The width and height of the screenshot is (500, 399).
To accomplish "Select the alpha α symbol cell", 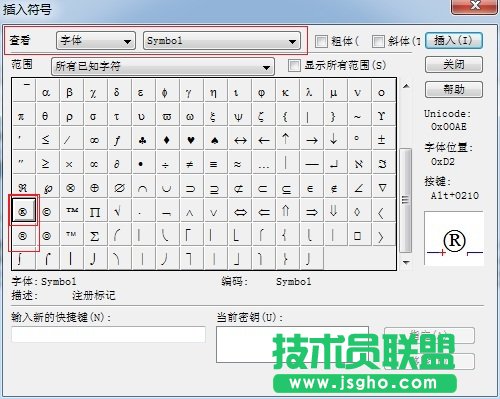I will click(x=48, y=91).
